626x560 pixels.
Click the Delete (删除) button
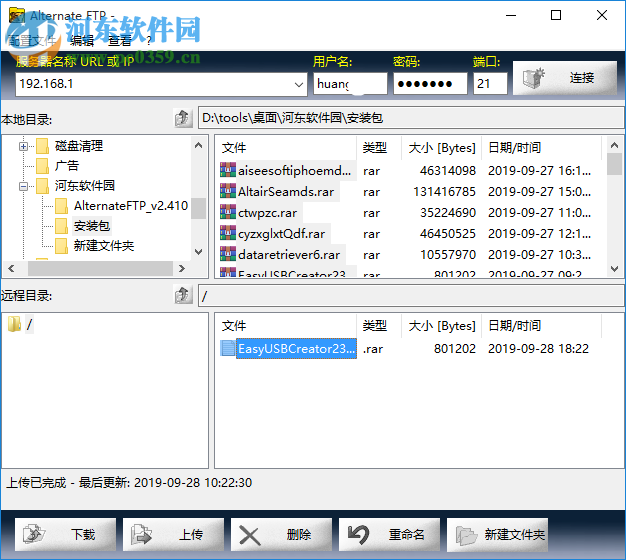(281, 534)
